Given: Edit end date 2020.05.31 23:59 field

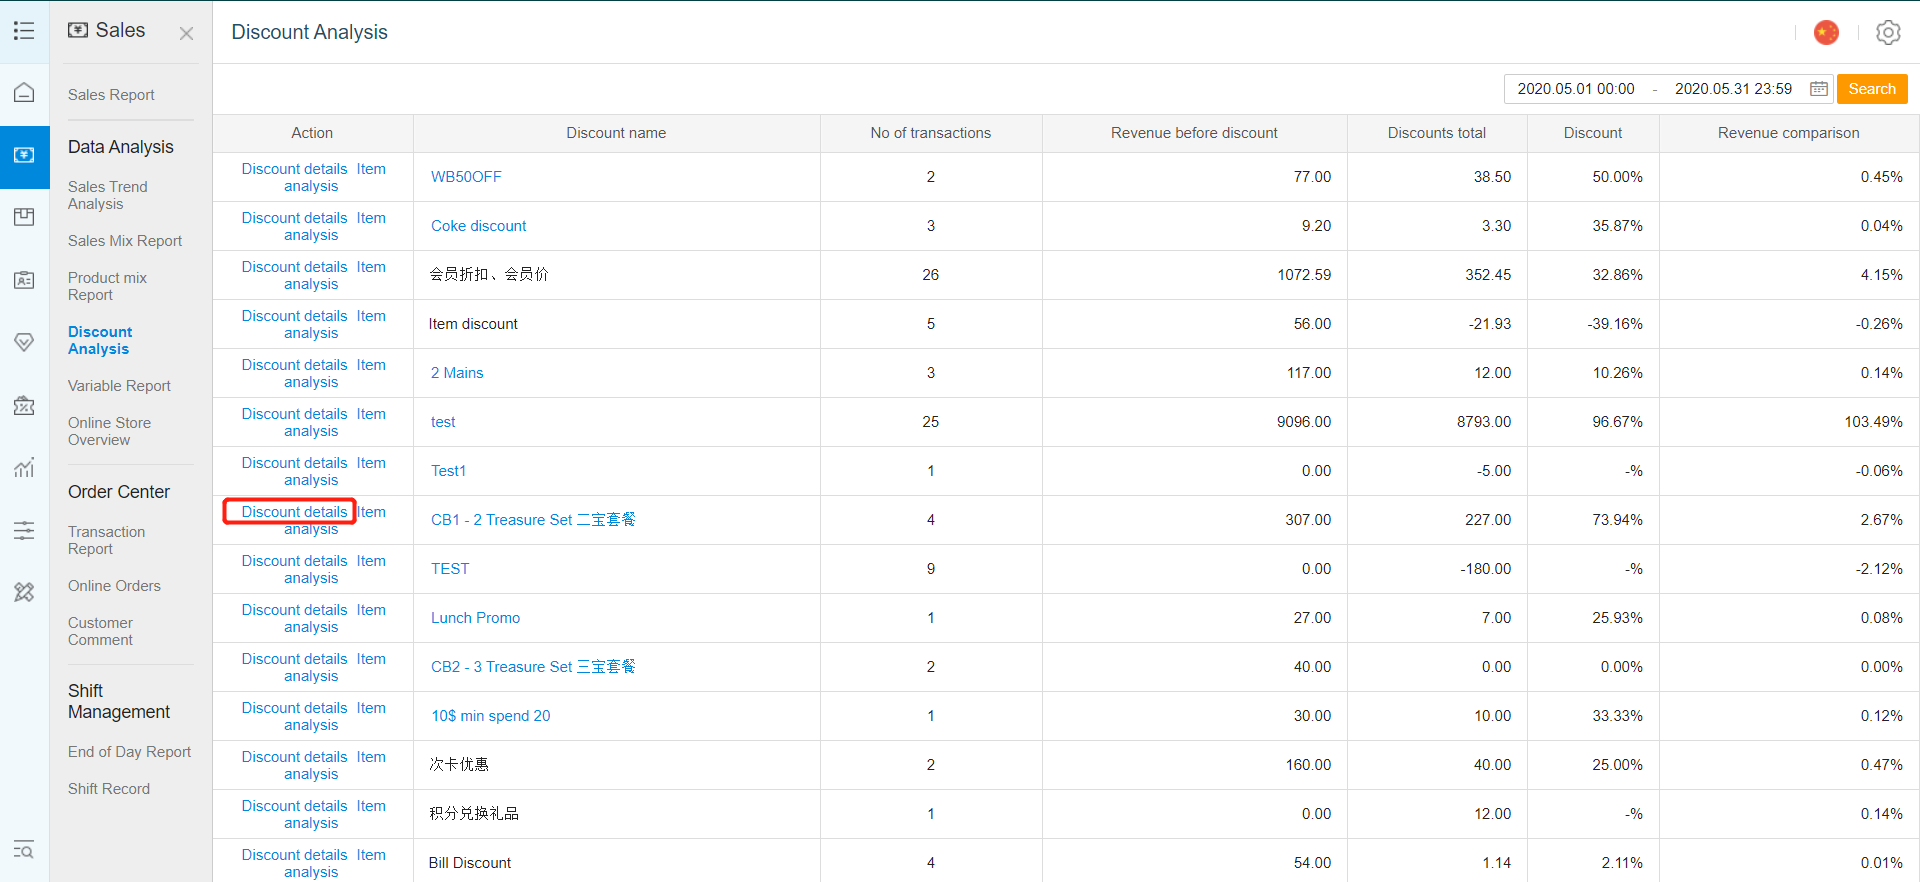Looking at the screenshot, I should point(1733,89).
